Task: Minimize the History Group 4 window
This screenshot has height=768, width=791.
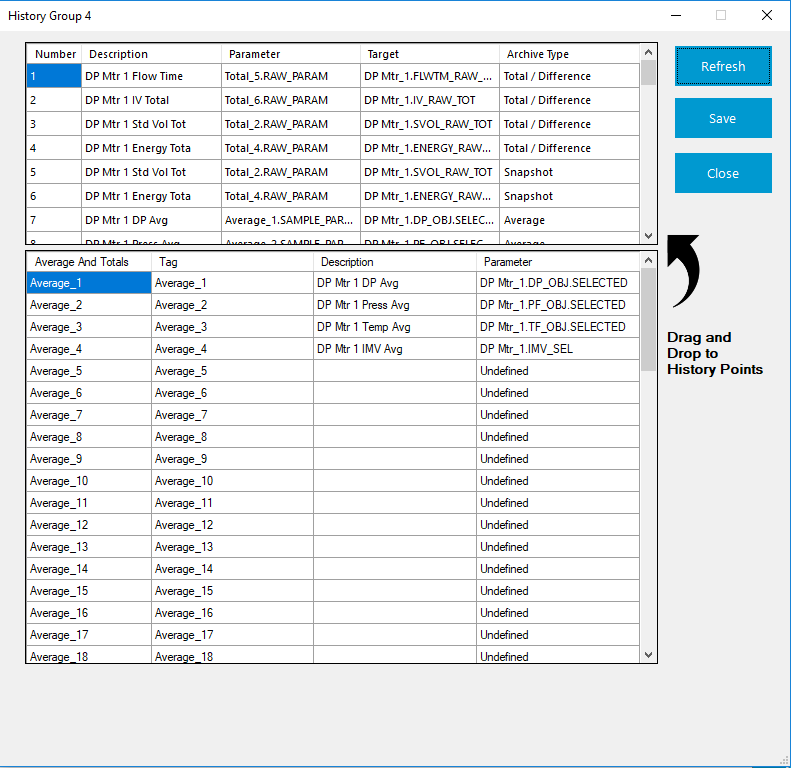Action: pyautogui.click(x=676, y=16)
